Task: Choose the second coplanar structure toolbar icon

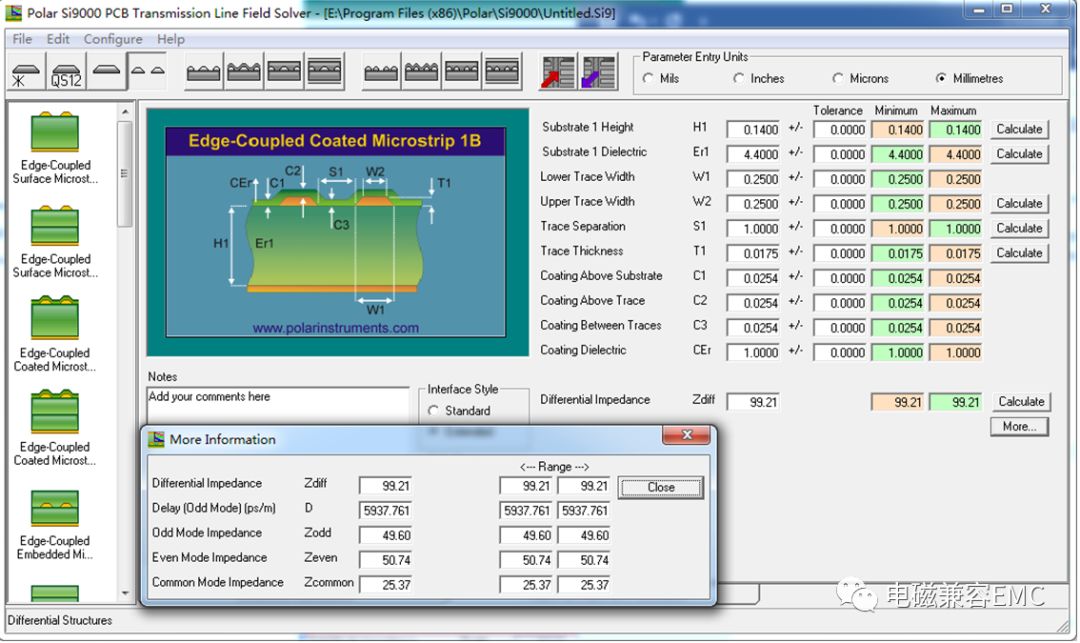Action: pos(244,72)
